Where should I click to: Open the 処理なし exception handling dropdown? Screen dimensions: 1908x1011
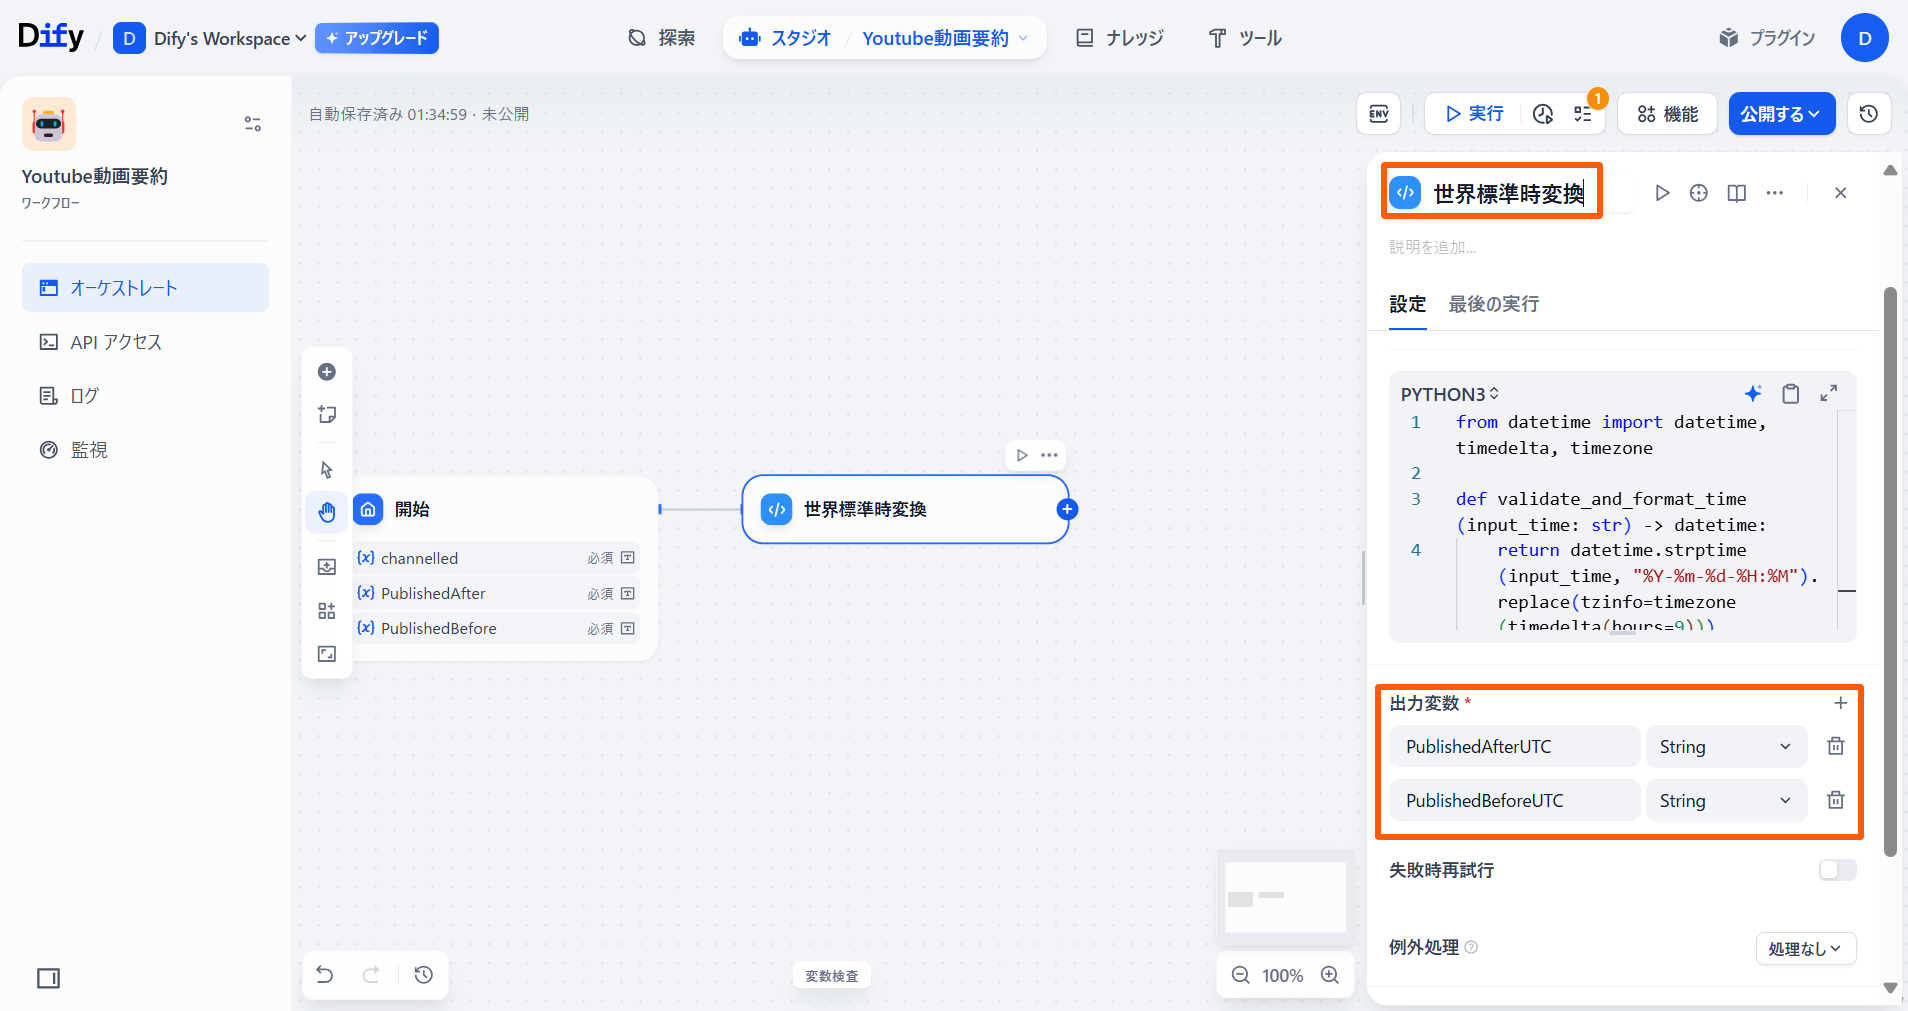1805,948
